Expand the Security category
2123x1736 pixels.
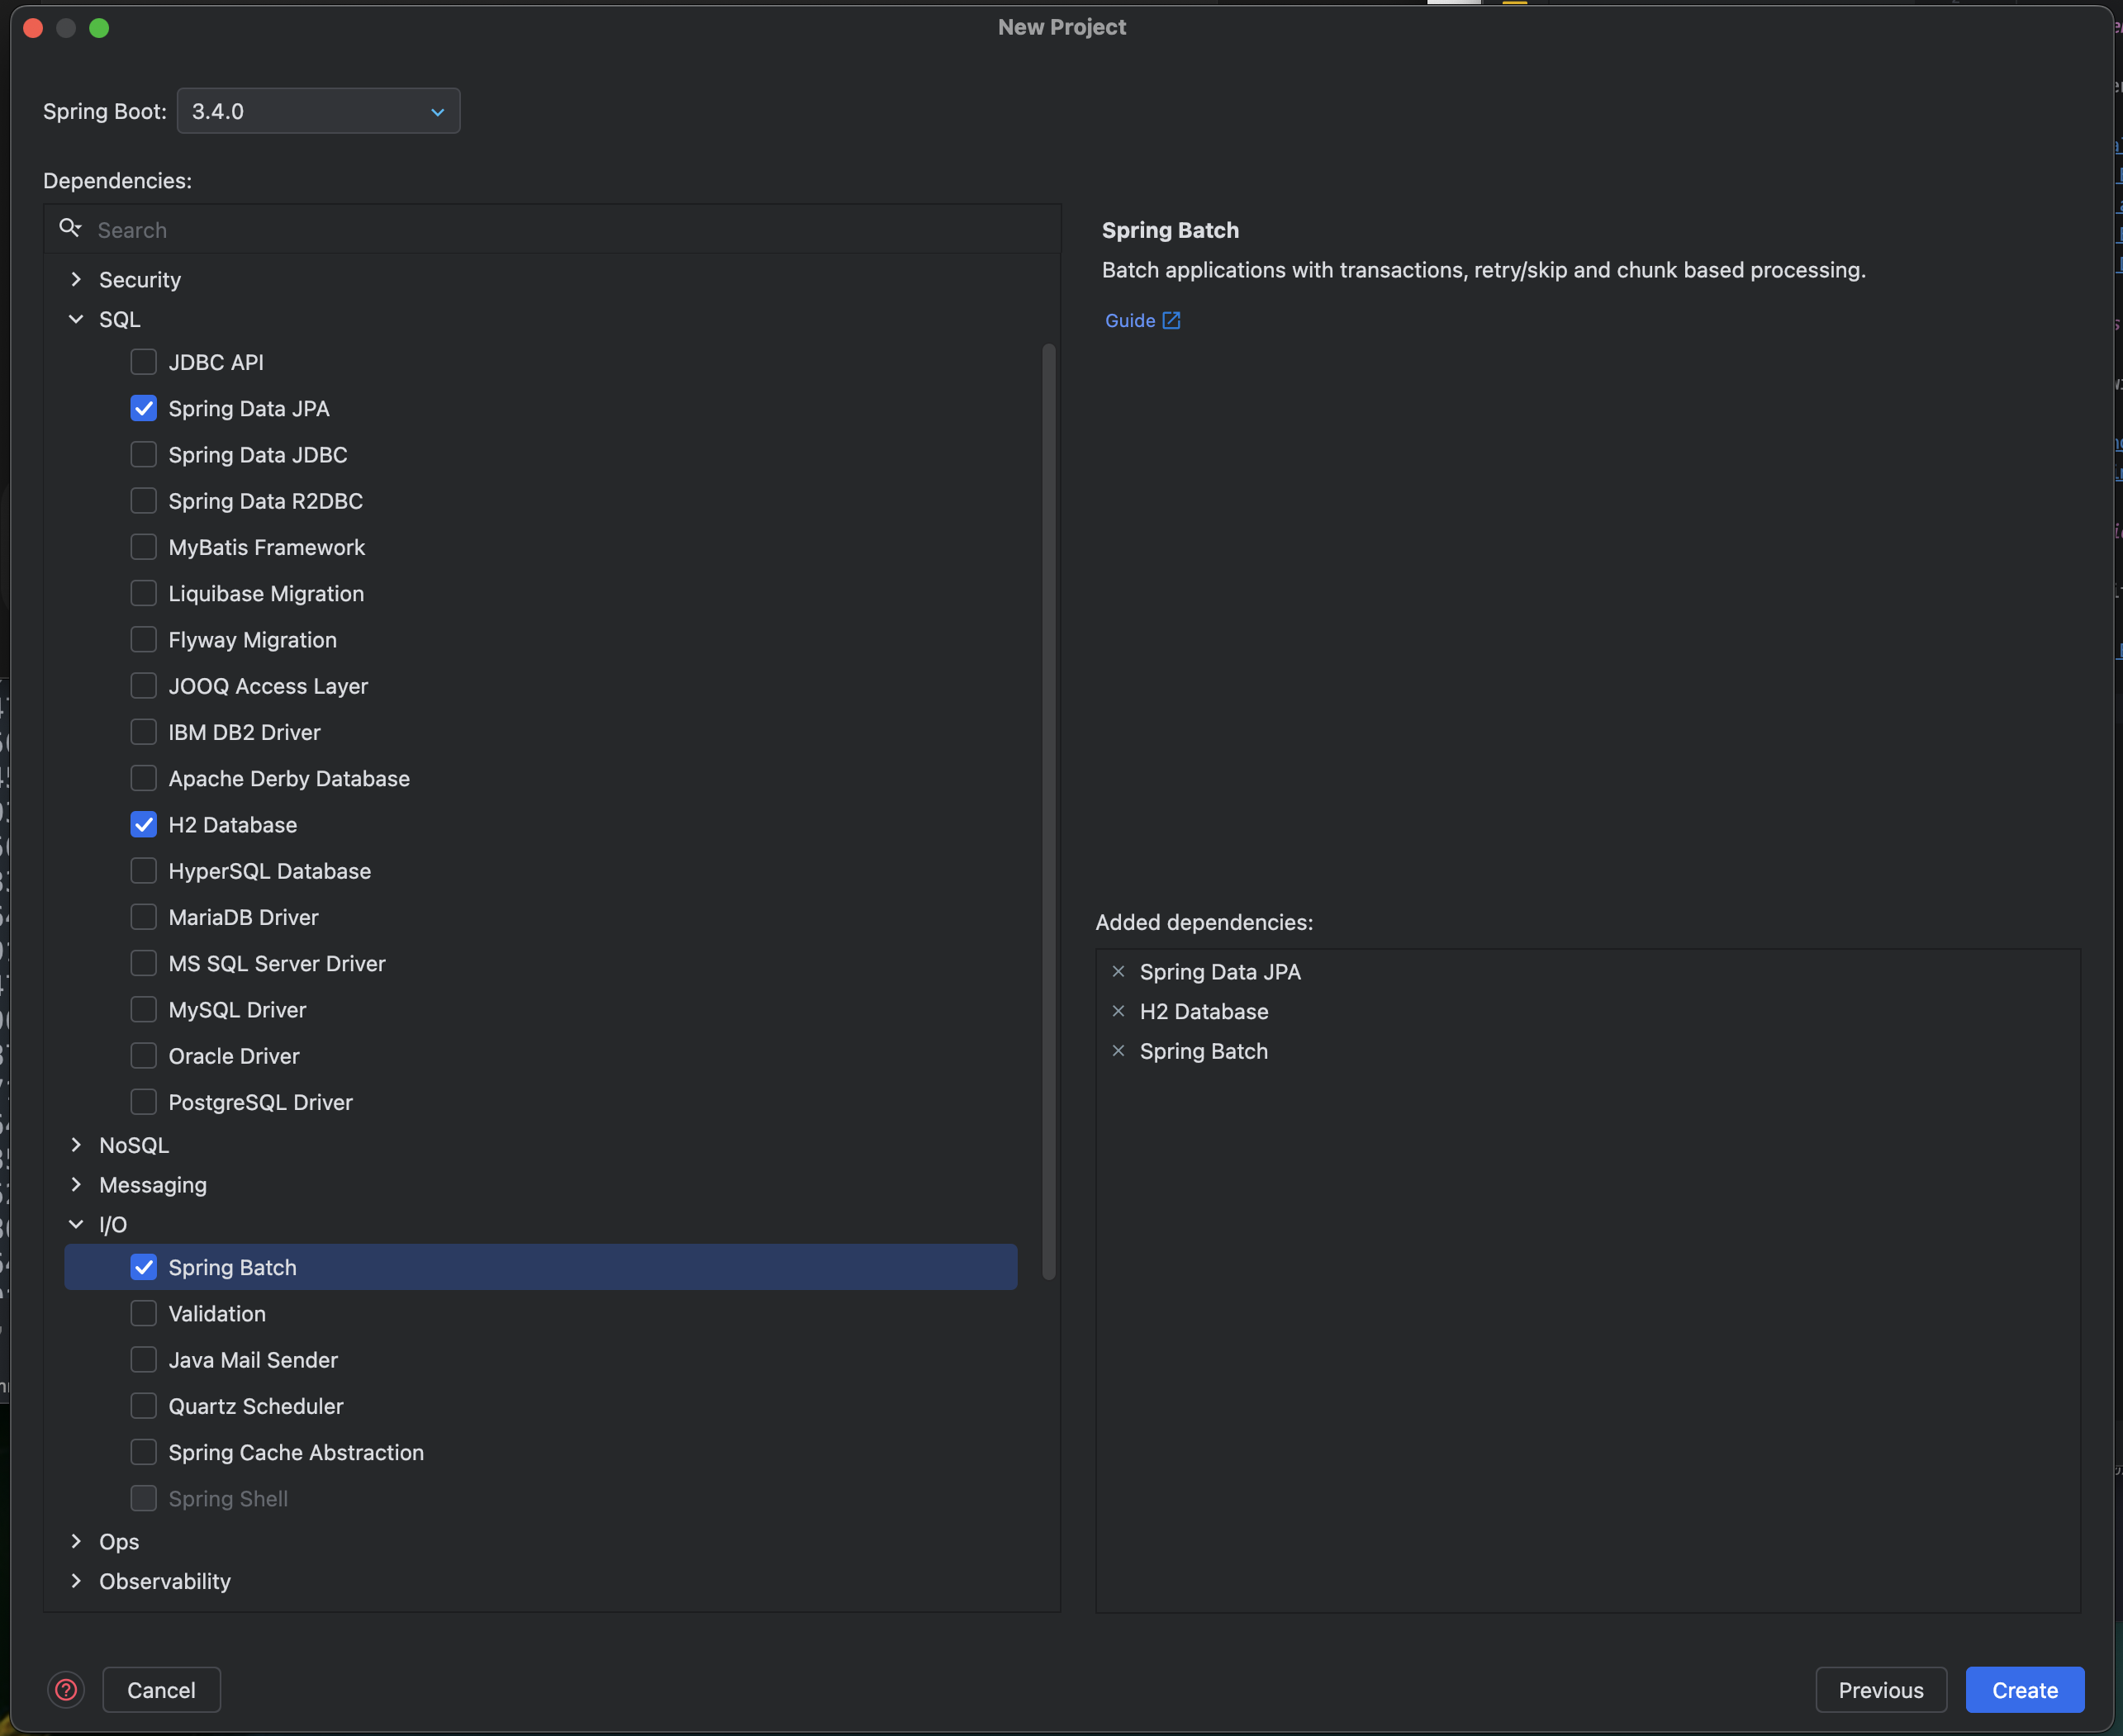76,280
